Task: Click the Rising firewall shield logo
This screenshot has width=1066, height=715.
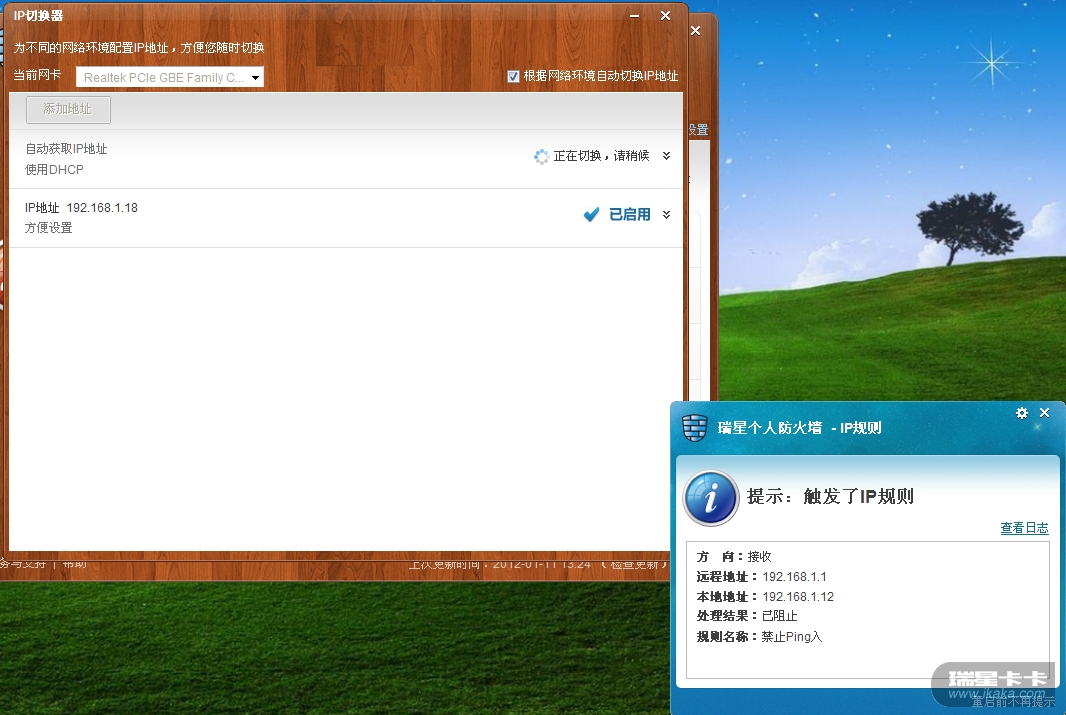Action: [695, 428]
